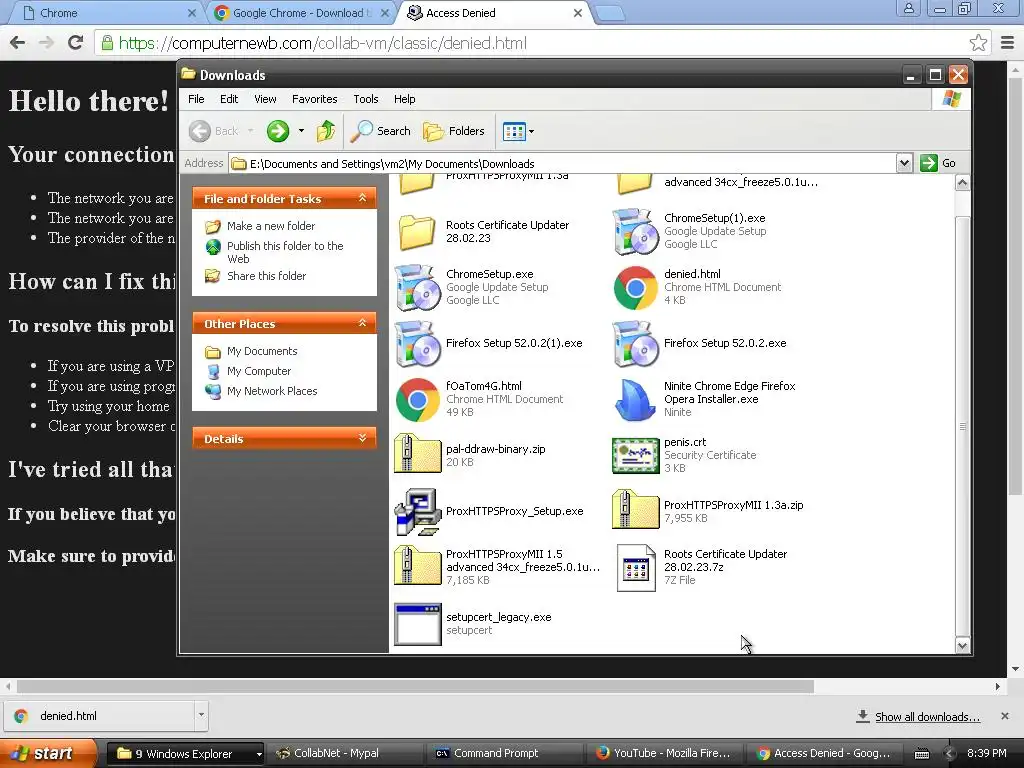The image size is (1024, 768).
Task: Select Roots Certificate Updater 28.02.23.7z file icon
Action: (x=636, y=568)
